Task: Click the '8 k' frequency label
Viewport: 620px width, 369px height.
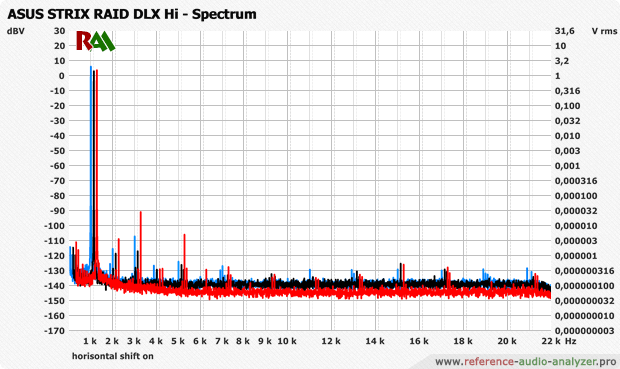Action: pos(243,341)
